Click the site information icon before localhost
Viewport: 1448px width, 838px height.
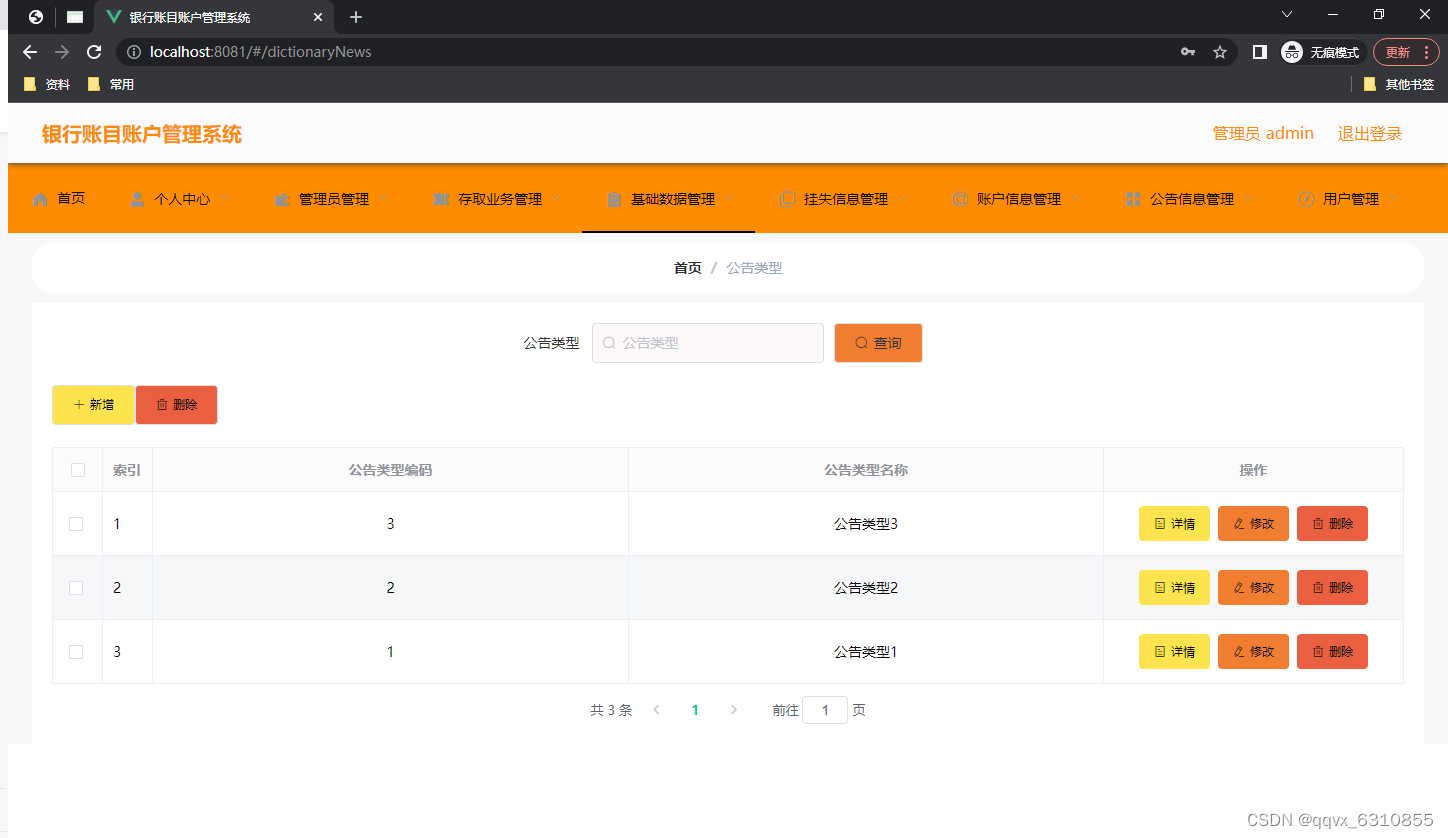(x=133, y=52)
